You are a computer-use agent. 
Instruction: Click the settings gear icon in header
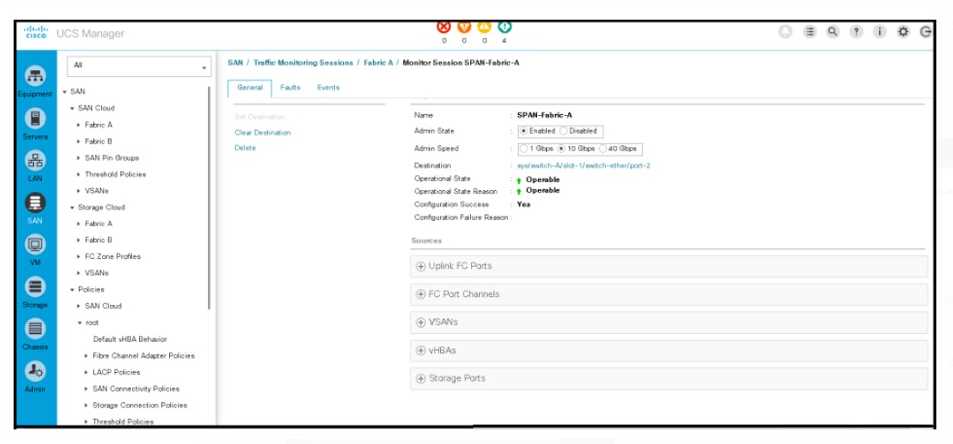(904, 32)
